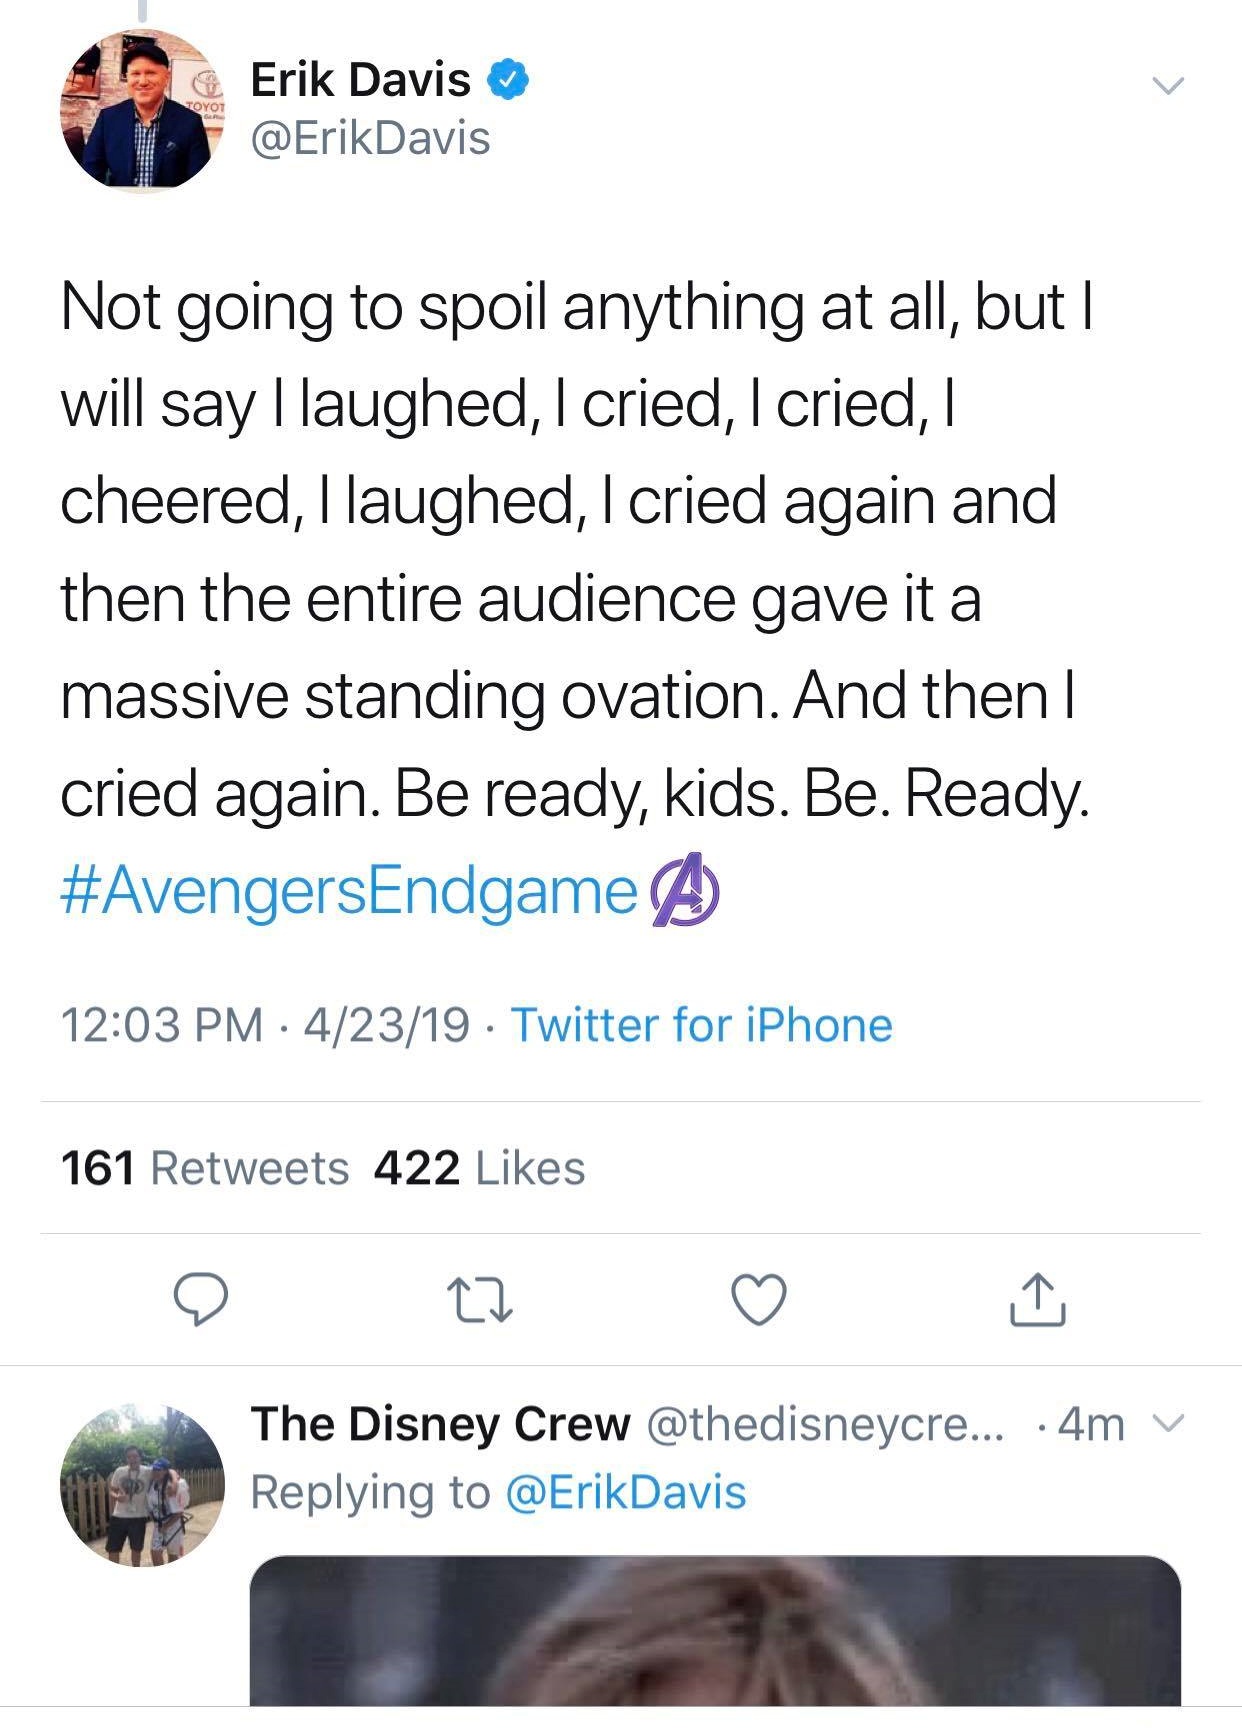Open Erik Davis's profile picture

pos(142,110)
